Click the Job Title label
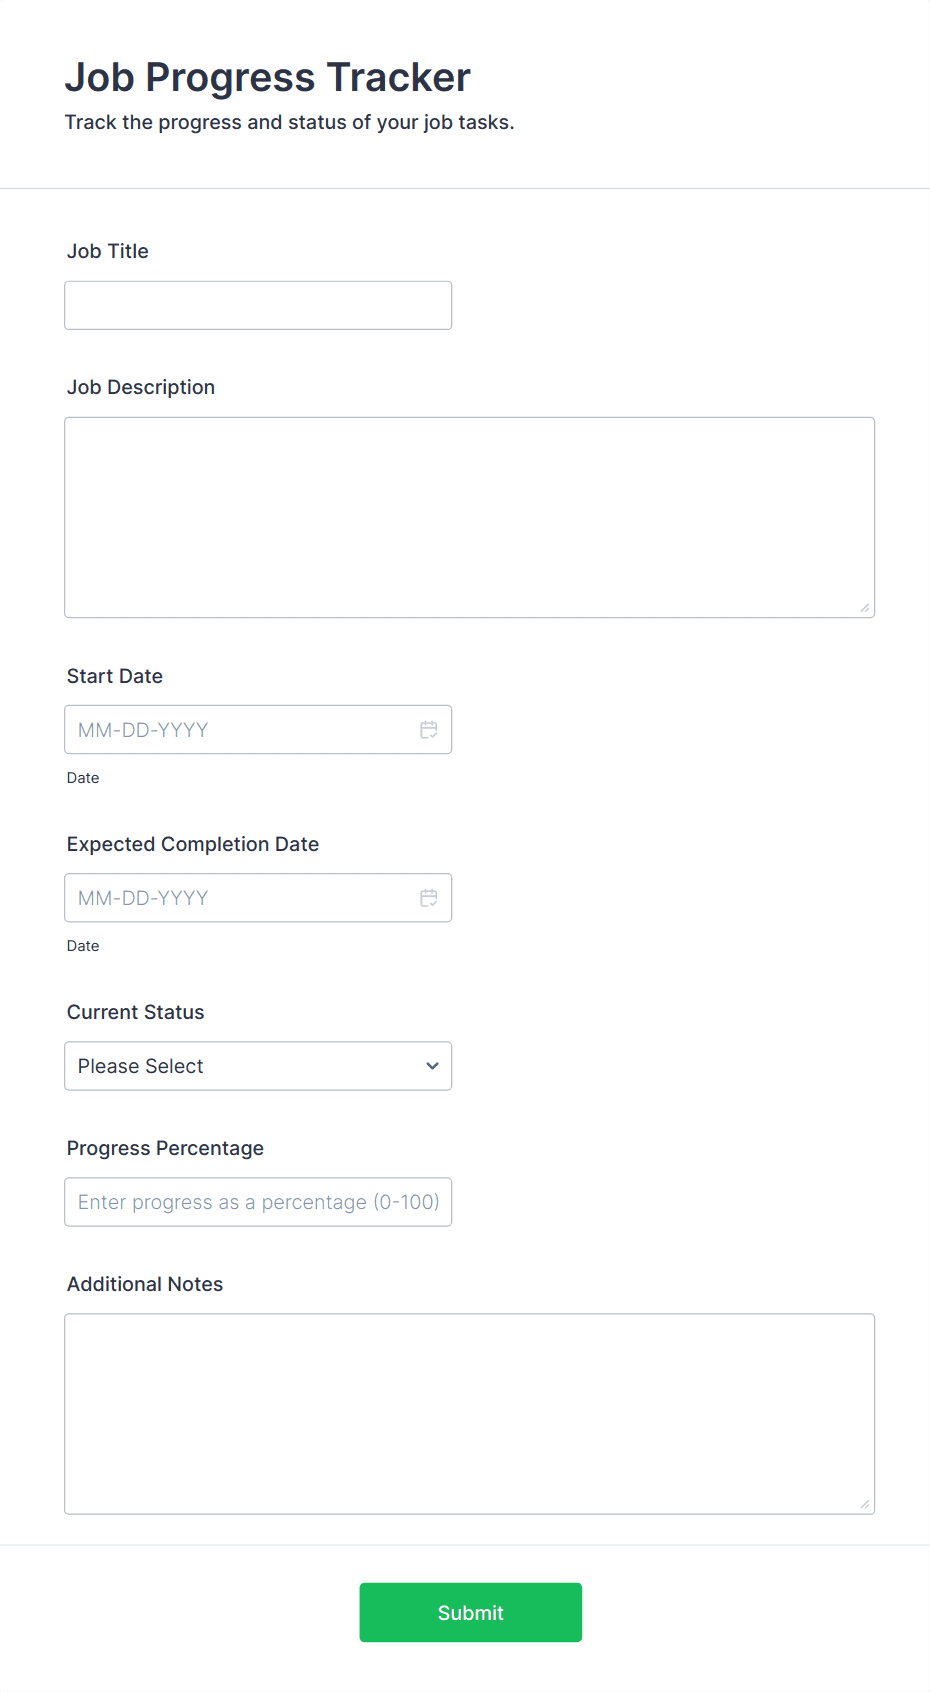Screen dimensions: 930x1692 tap(108, 251)
